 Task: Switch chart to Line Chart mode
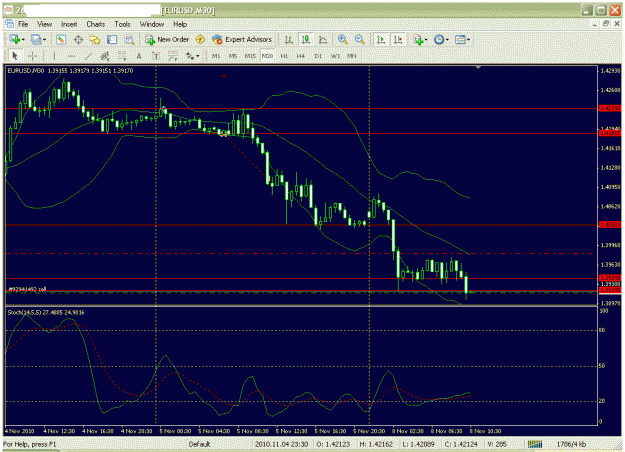pos(323,39)
